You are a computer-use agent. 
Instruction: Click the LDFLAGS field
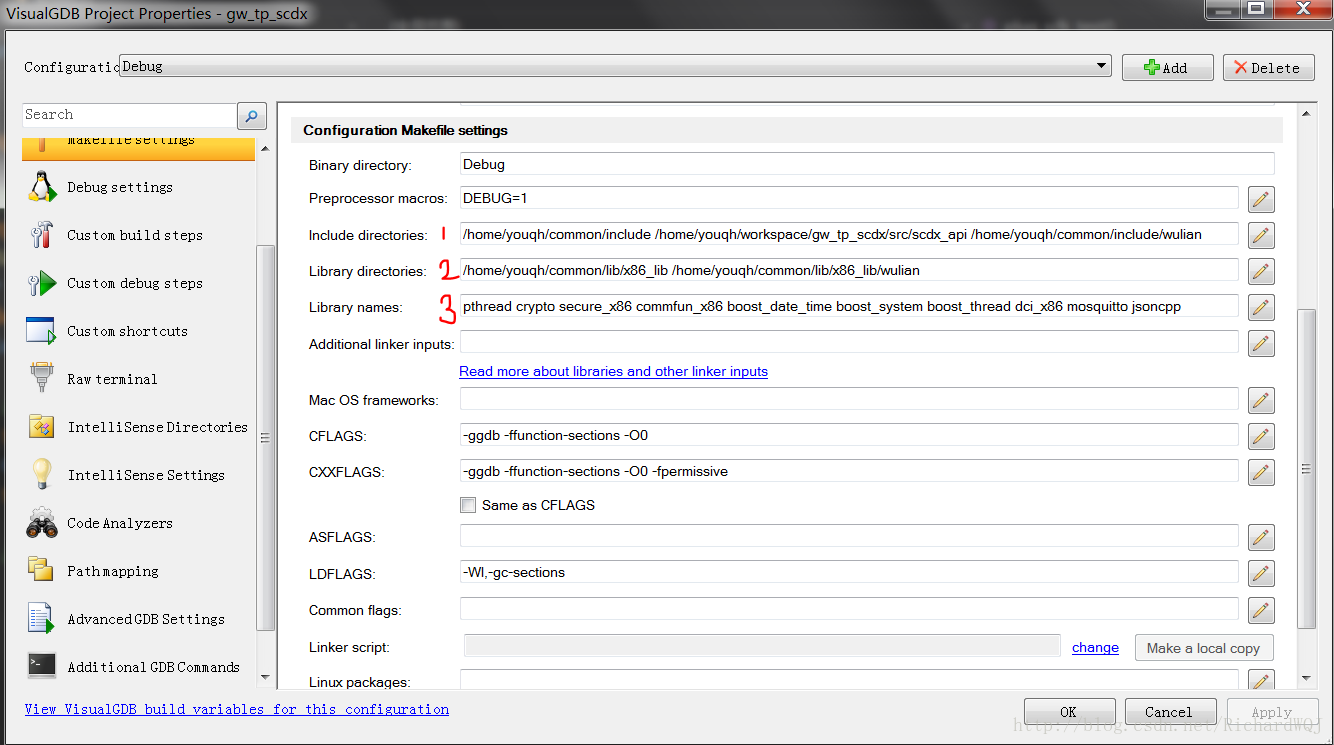(849, 573)
